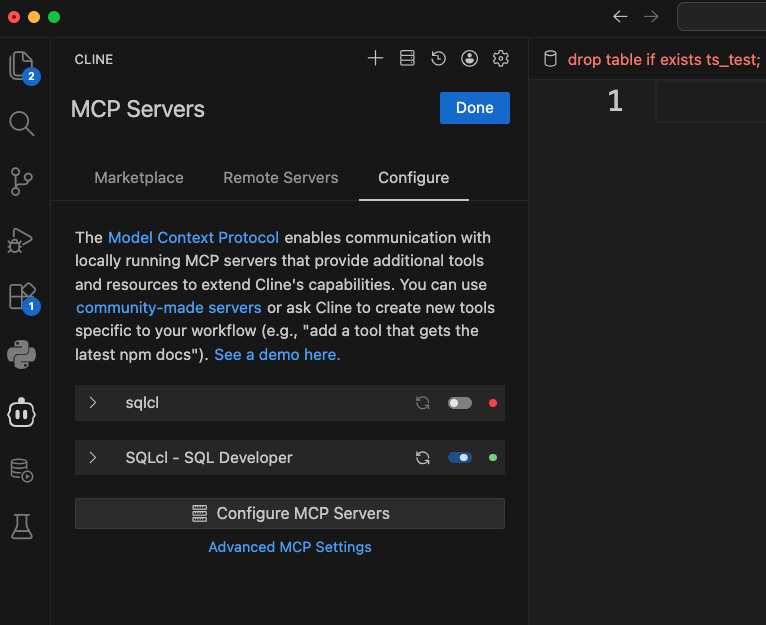Click the Cline settings gear icon
The width and height of the screenshot is (766, 625).
pos(501,59)
